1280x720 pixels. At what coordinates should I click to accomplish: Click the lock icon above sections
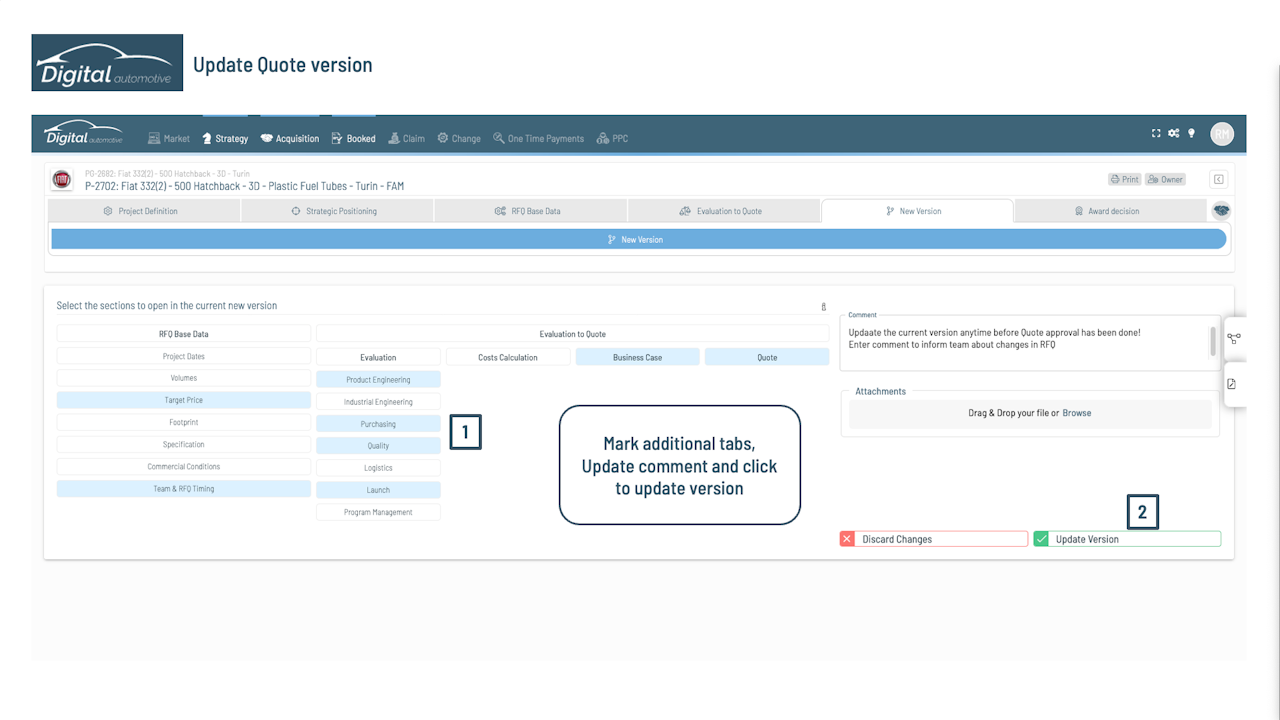tap(823, 307)
